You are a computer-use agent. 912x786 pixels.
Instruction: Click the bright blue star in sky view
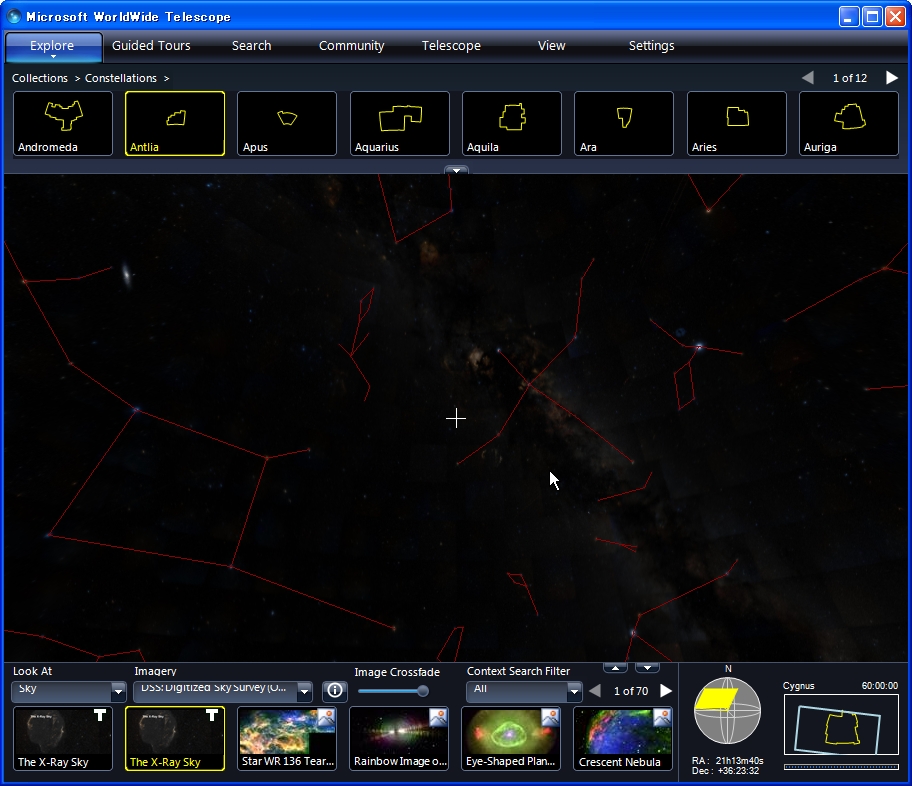699,347
